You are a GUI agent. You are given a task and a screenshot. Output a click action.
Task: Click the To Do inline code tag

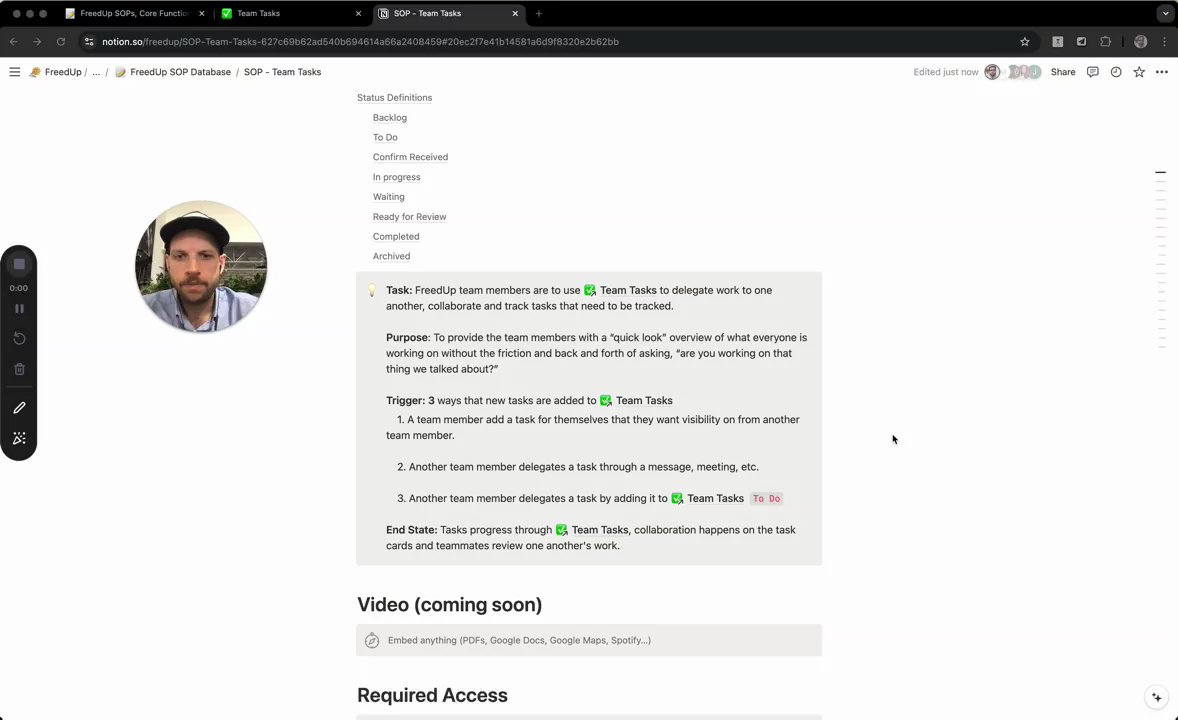766,499
